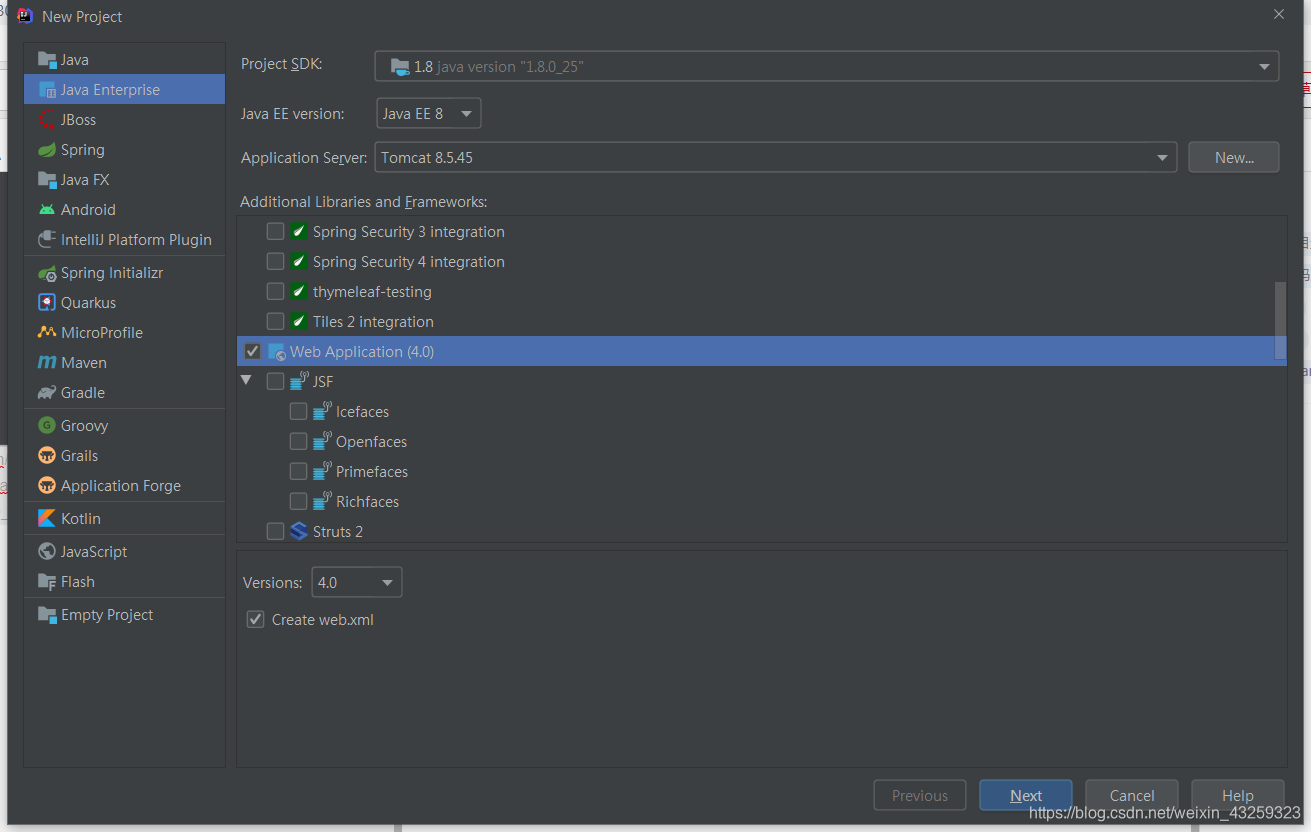The width and height of the screenshot is (1311, 832).
Task: Click the JavaScript globe icon
Action: coord(47,552)
